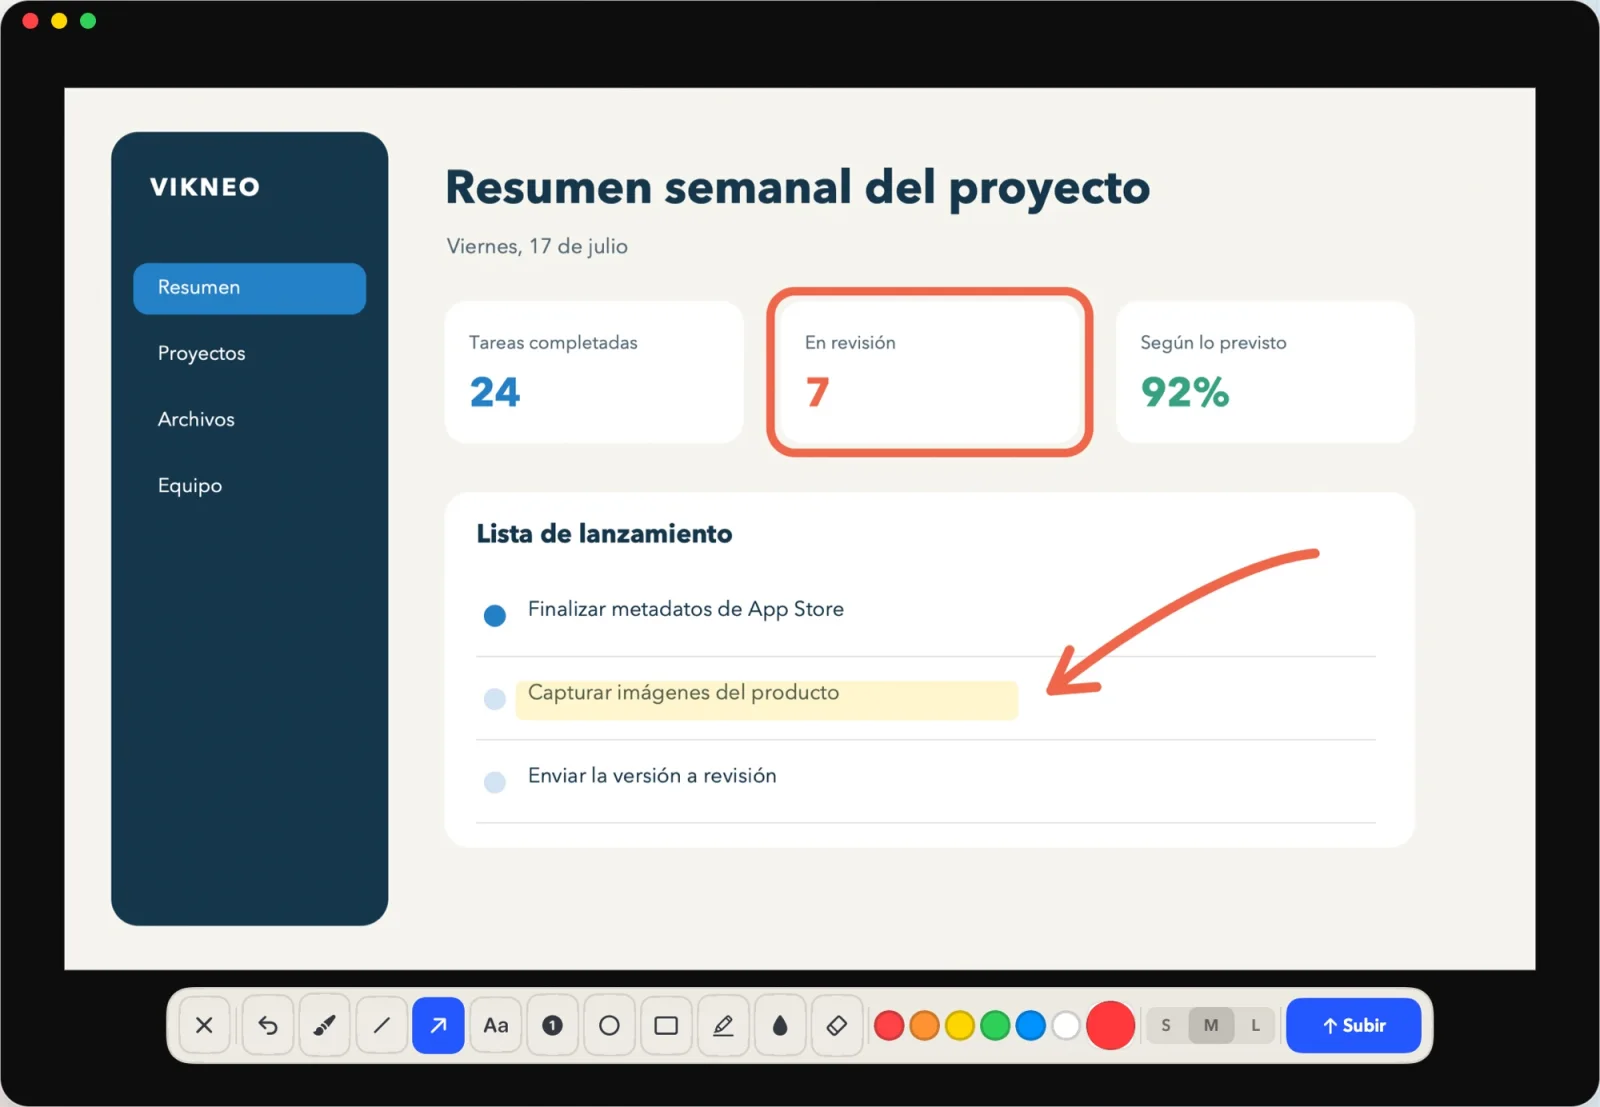The height and width of the screenshot is (1107, 1600).
Task: Pick the orange color swatch
Action: tap(925, 1025)
